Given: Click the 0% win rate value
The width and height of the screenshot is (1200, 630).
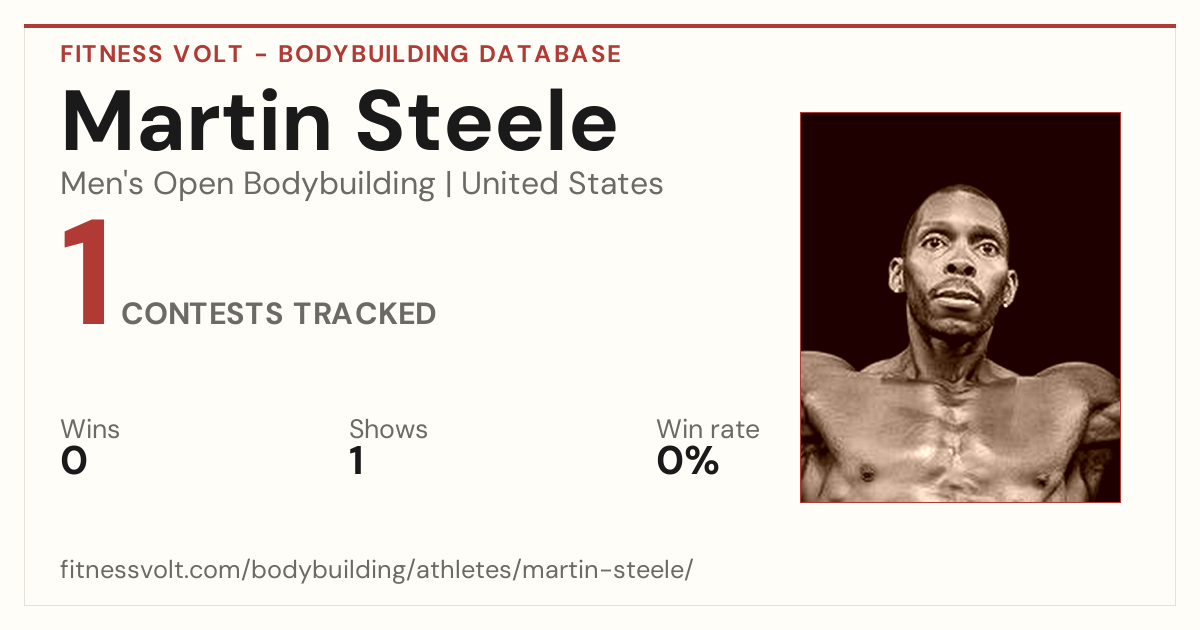Looking at the screenshot, I should click(x=688, y=461).
